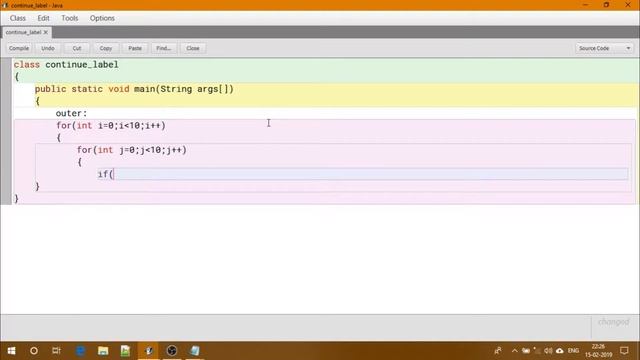Open network status tray icon
This screenshot has width=640, height=360.
[537, 351]
